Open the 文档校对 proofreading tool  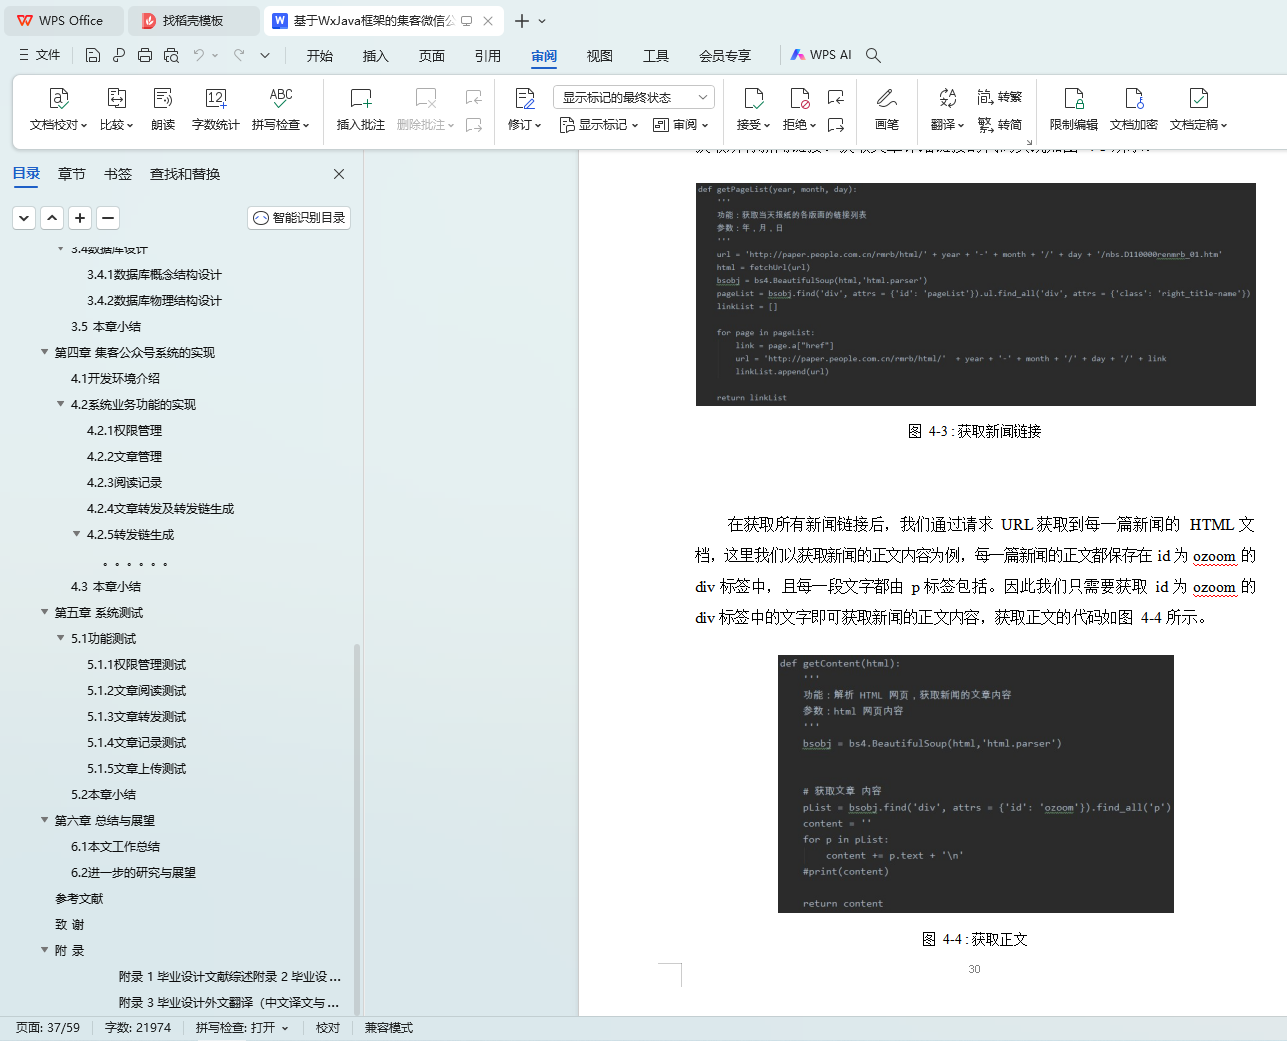click(58, 109)
